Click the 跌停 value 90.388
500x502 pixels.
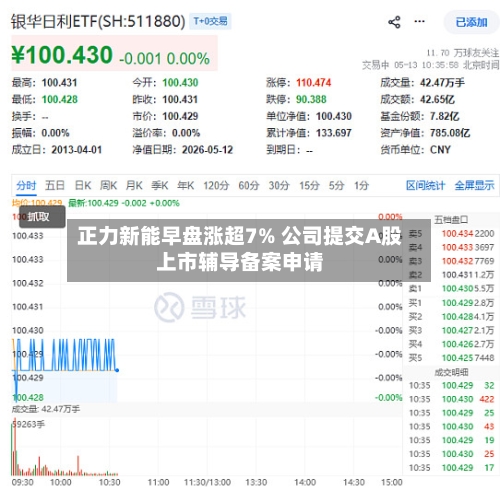[311, 99]
